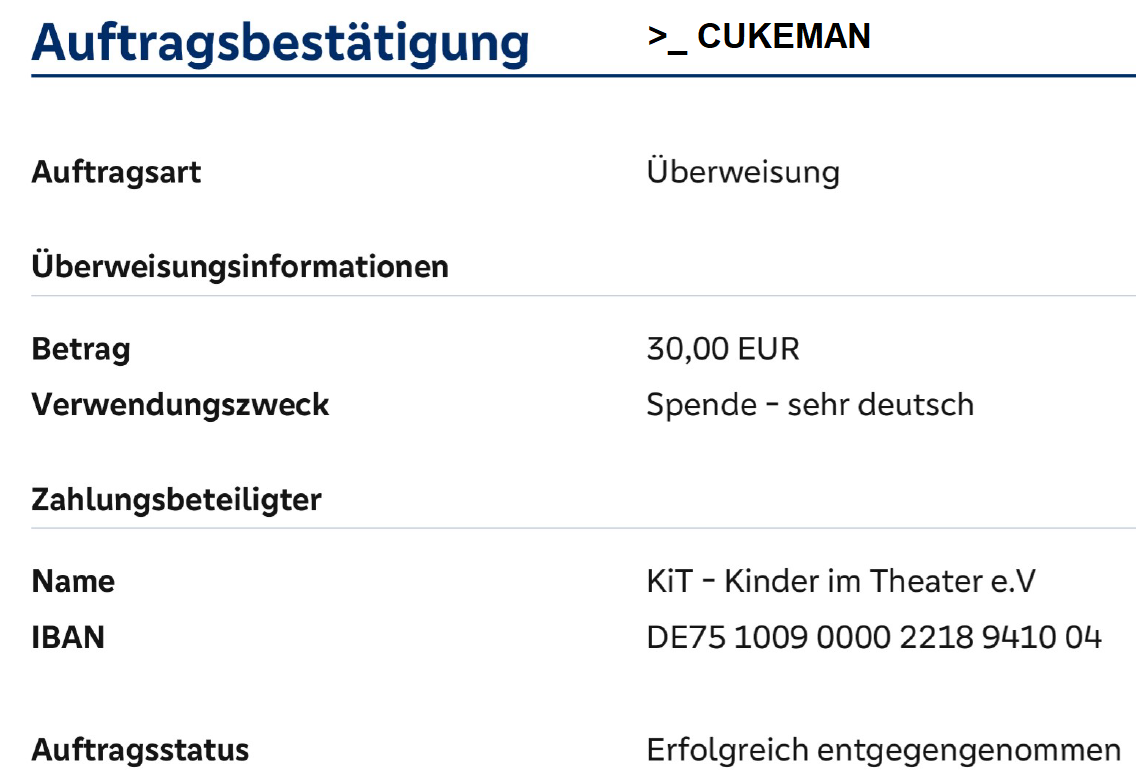Click the 'Erfolgreich entgegengenommen' status text
Viewport: 1136px width, 779px height.
point(884,750)
